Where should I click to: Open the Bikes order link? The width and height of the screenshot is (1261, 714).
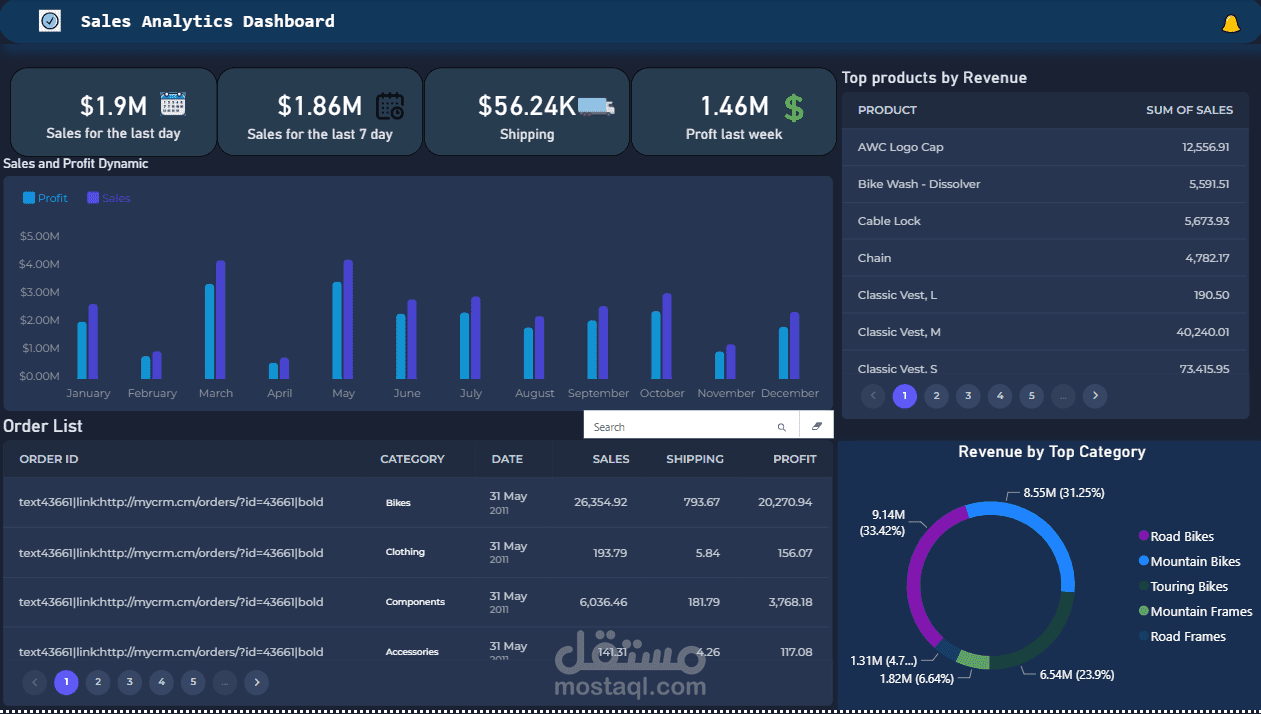click(x=171, y=502)
